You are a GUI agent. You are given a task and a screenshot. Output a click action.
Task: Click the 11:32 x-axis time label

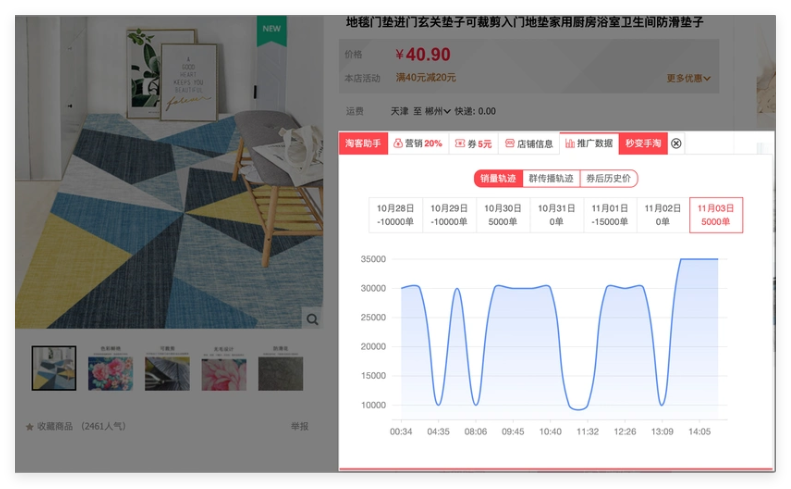click(x=588, y=432)
